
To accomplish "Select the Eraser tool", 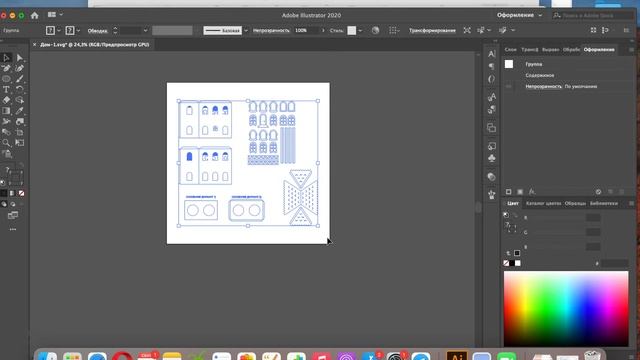I will pyautogui.click(x=7, y=100).
